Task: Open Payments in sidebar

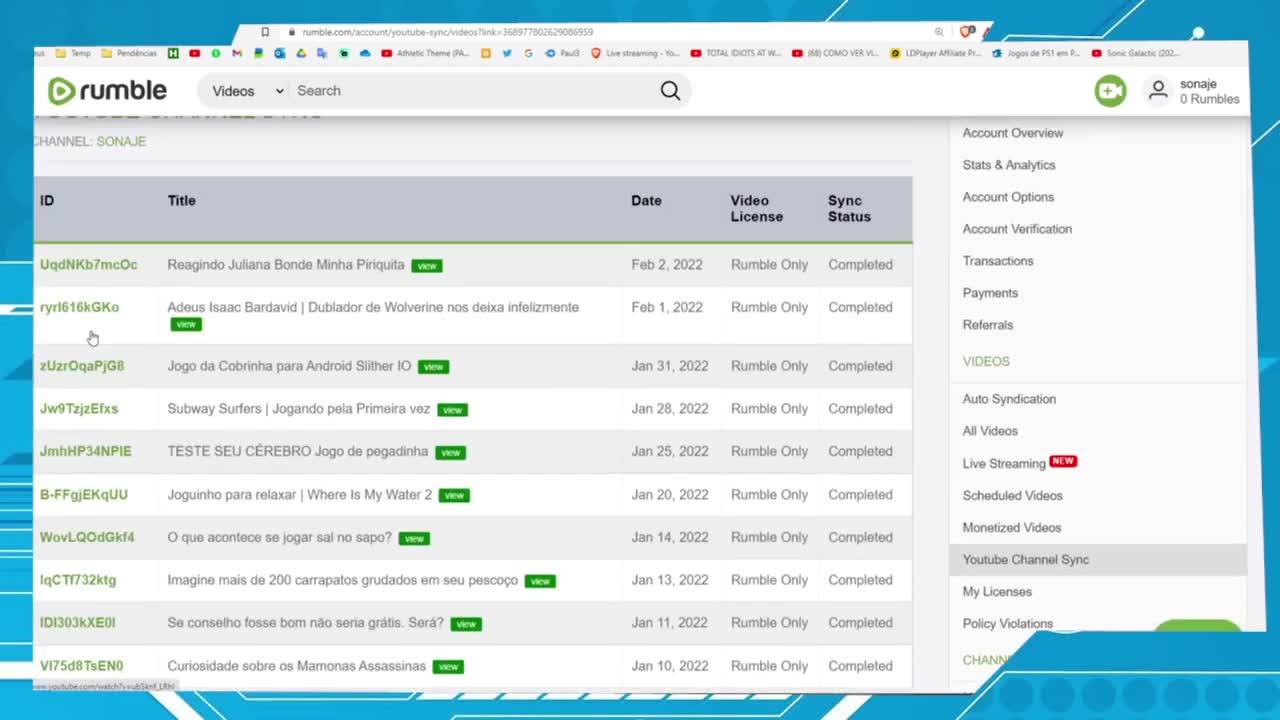Action: point(990,293)
